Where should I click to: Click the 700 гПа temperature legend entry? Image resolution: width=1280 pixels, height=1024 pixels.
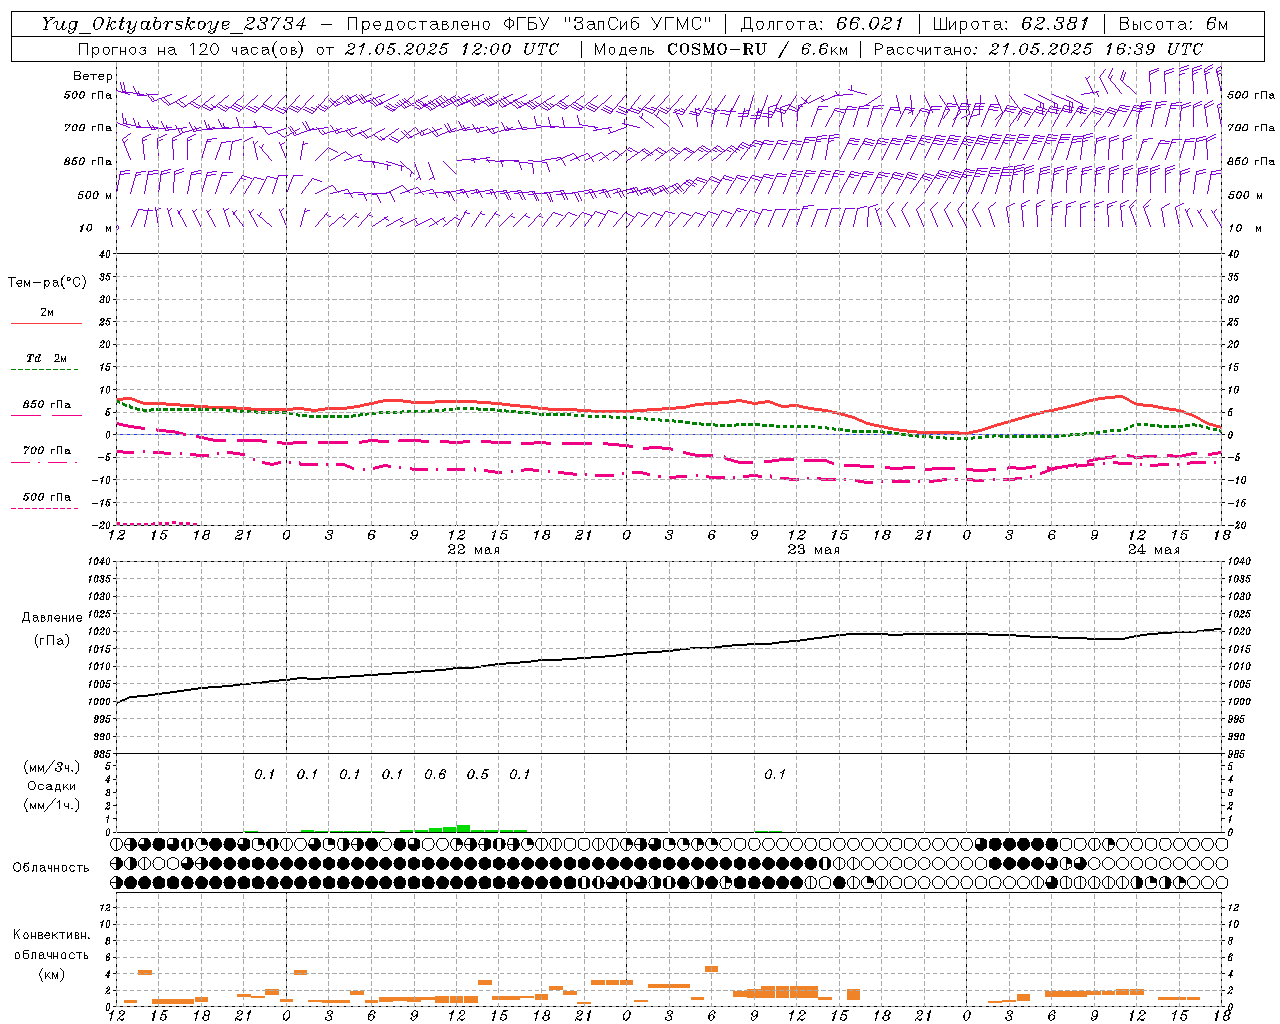[x=46, y=451]
